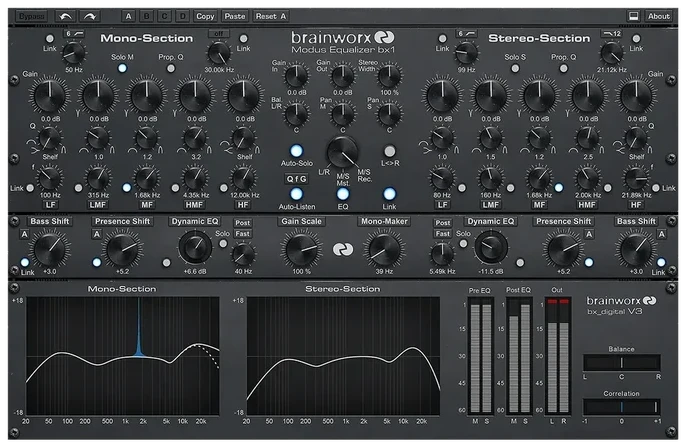Click the Mono-Maker knob
686x447 pixels.
[x=384, y=249]
